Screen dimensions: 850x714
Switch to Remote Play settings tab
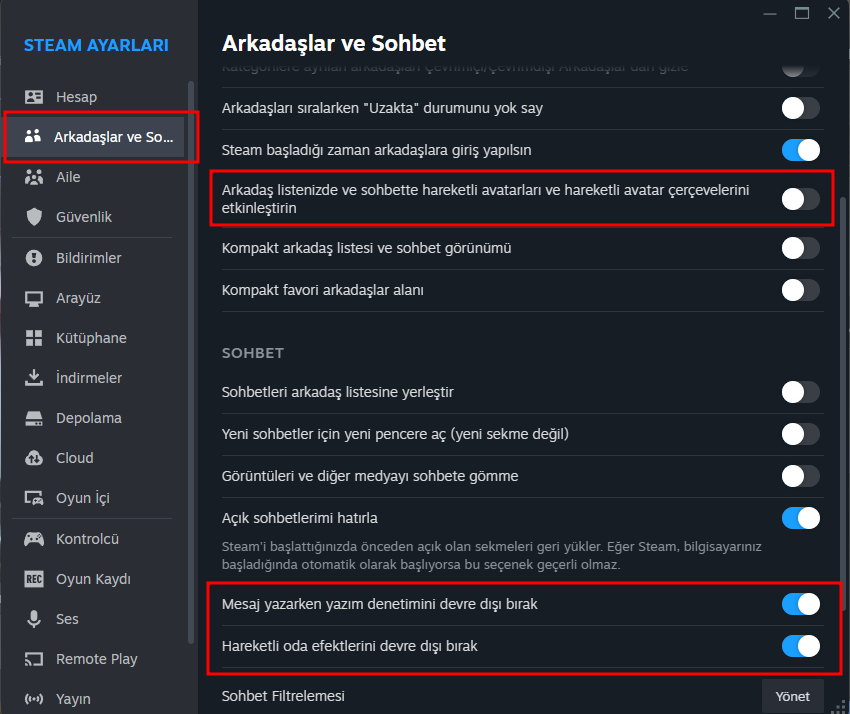coord(98,659)
